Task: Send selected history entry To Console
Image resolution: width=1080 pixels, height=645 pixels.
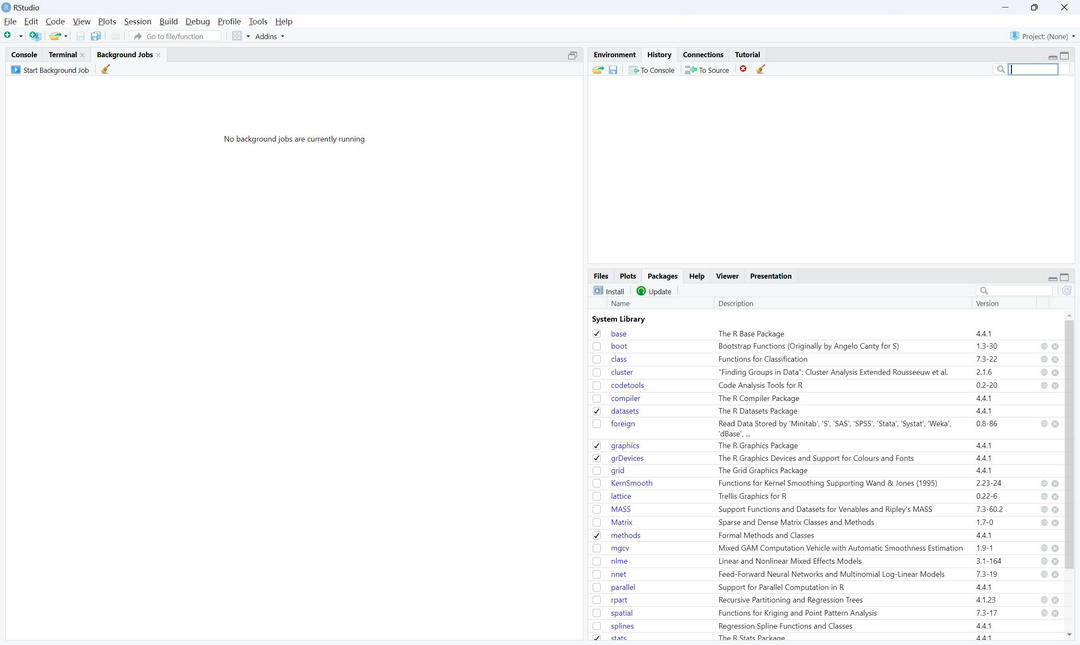Action: [x=650, y=69]
